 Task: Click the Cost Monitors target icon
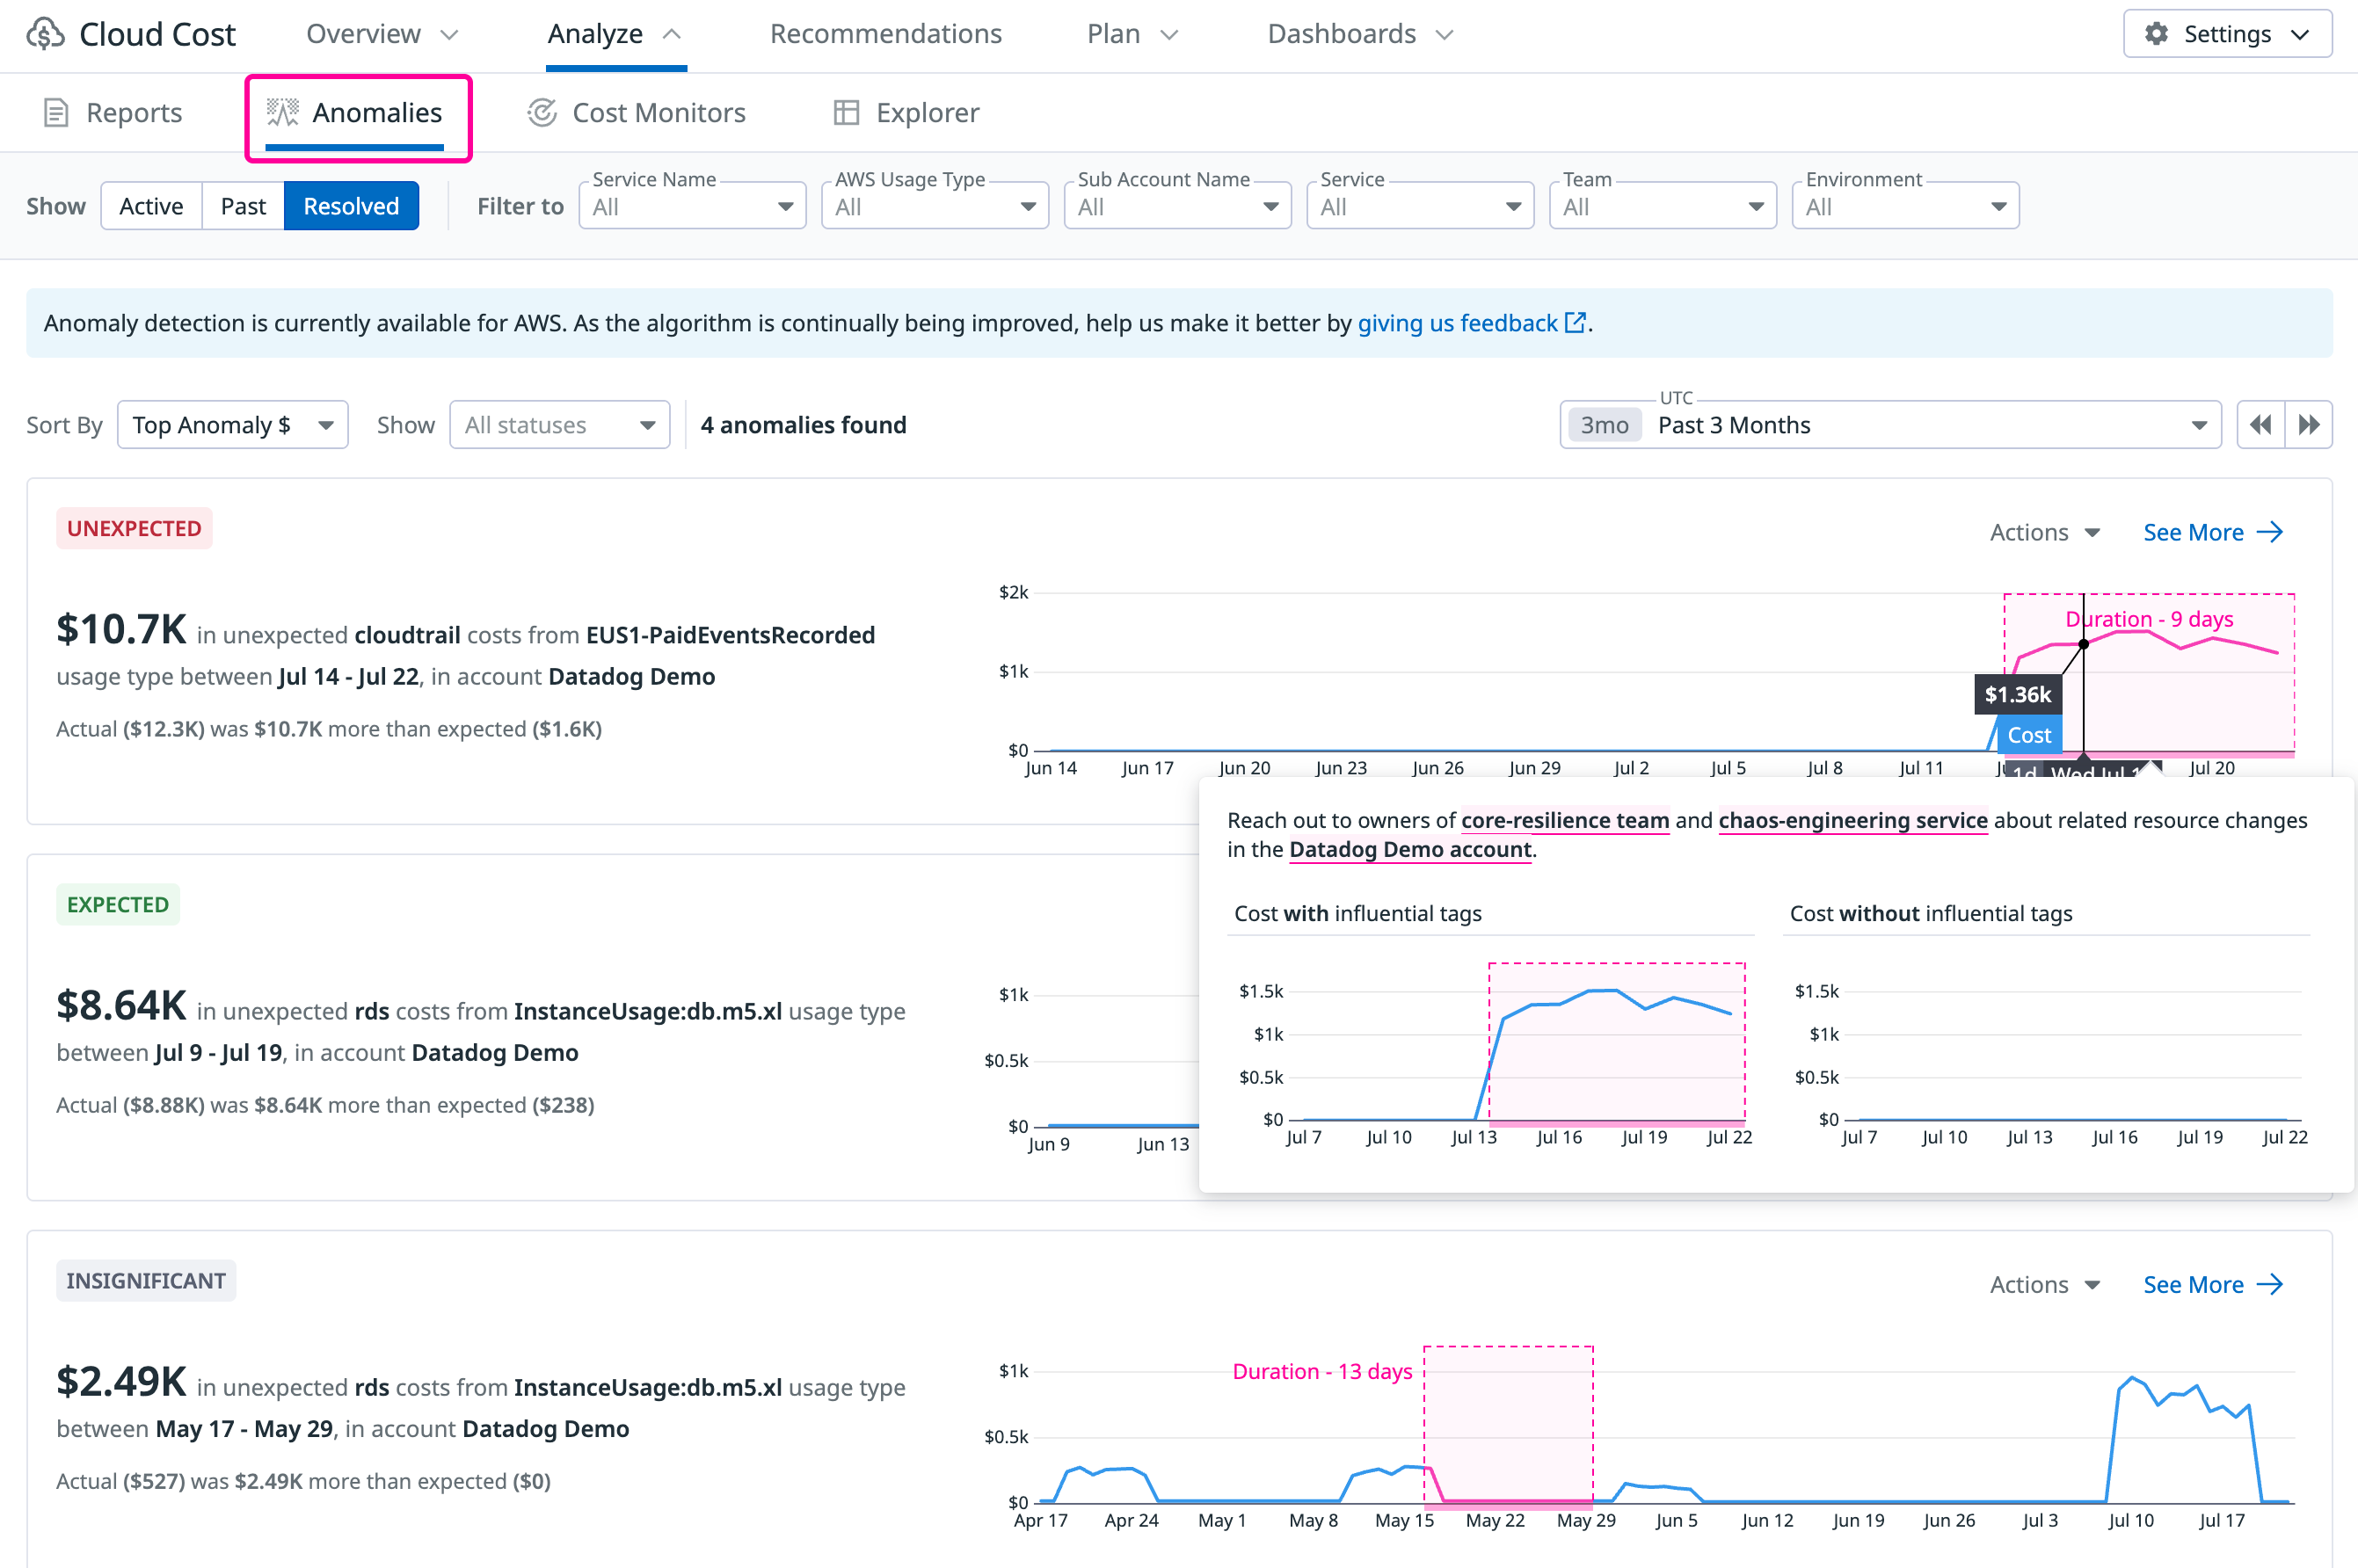pyautogui.click(x=542, y=113)
